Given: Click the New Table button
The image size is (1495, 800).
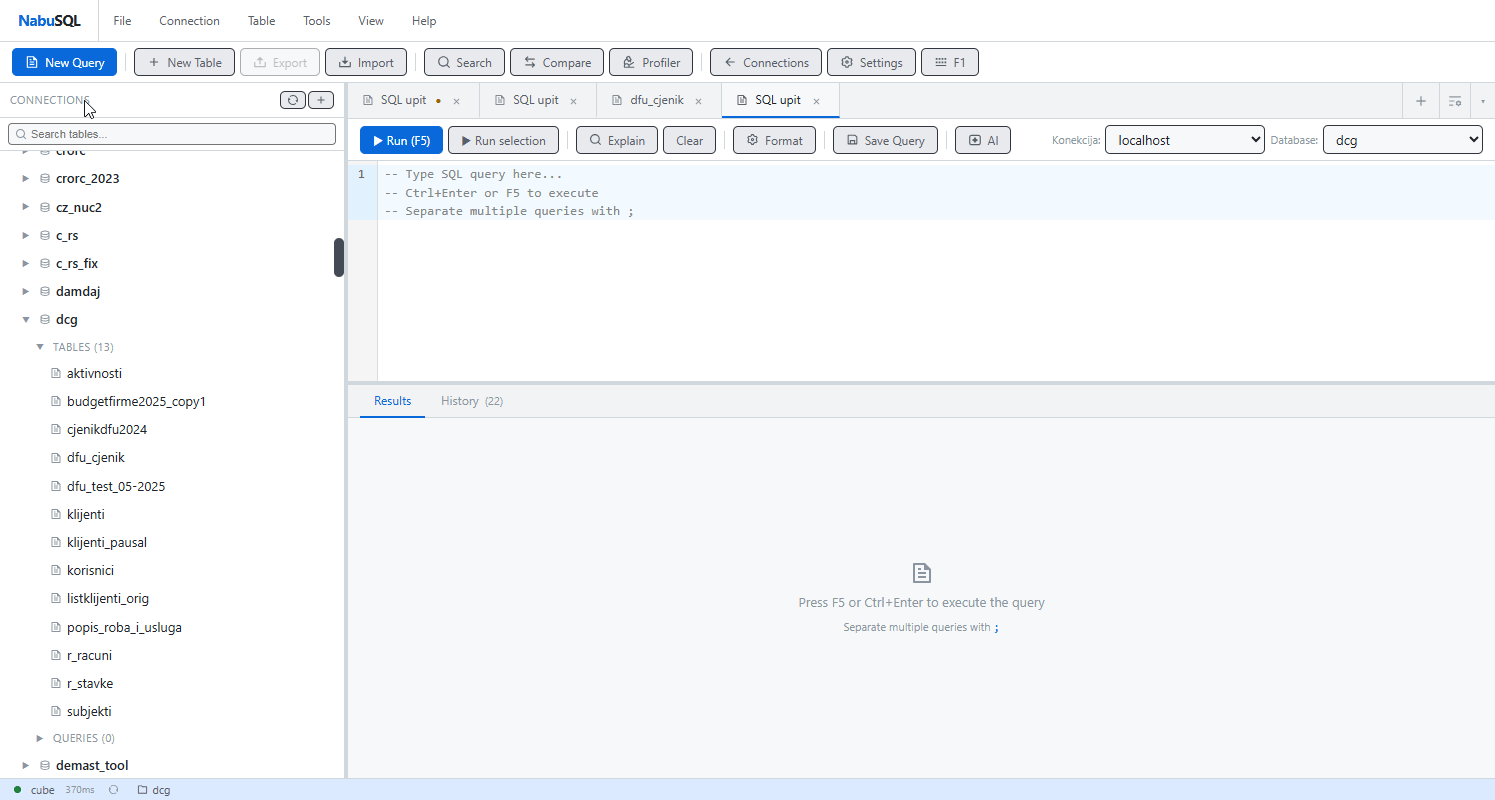Looking at the screenshot, I should pos(185,62).
